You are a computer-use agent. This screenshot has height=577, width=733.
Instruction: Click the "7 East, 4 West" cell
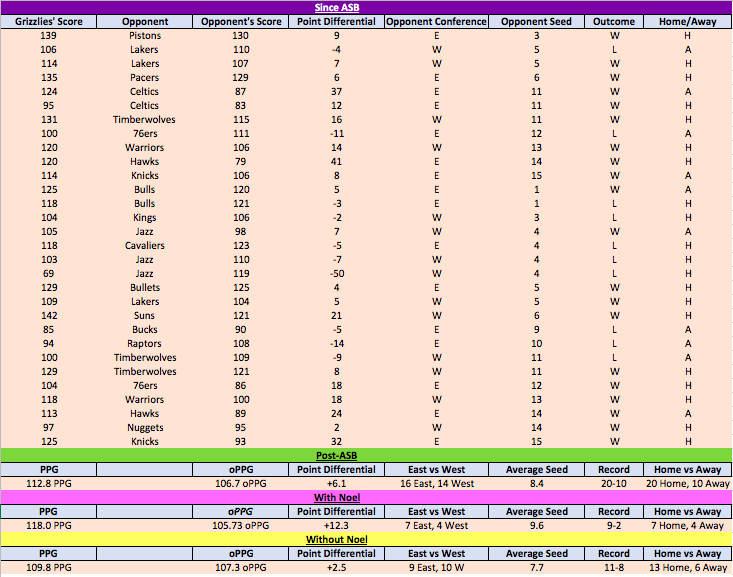tap(437, 526)
